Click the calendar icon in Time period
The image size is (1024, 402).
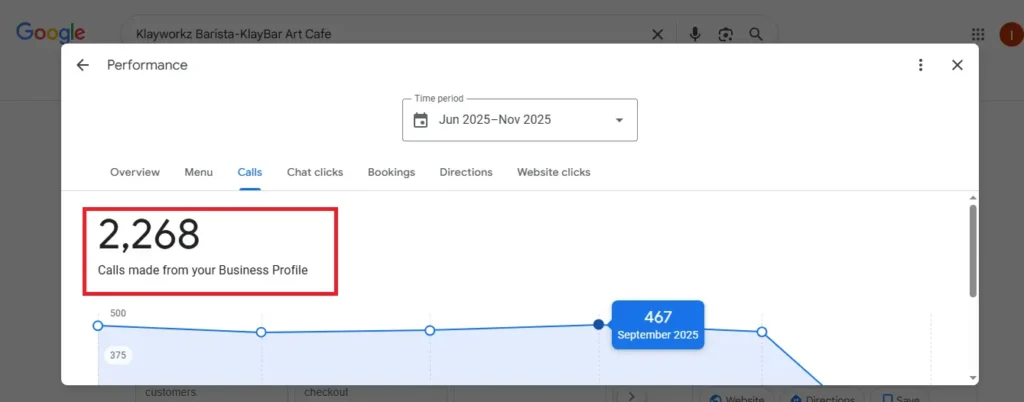[421, 120]
